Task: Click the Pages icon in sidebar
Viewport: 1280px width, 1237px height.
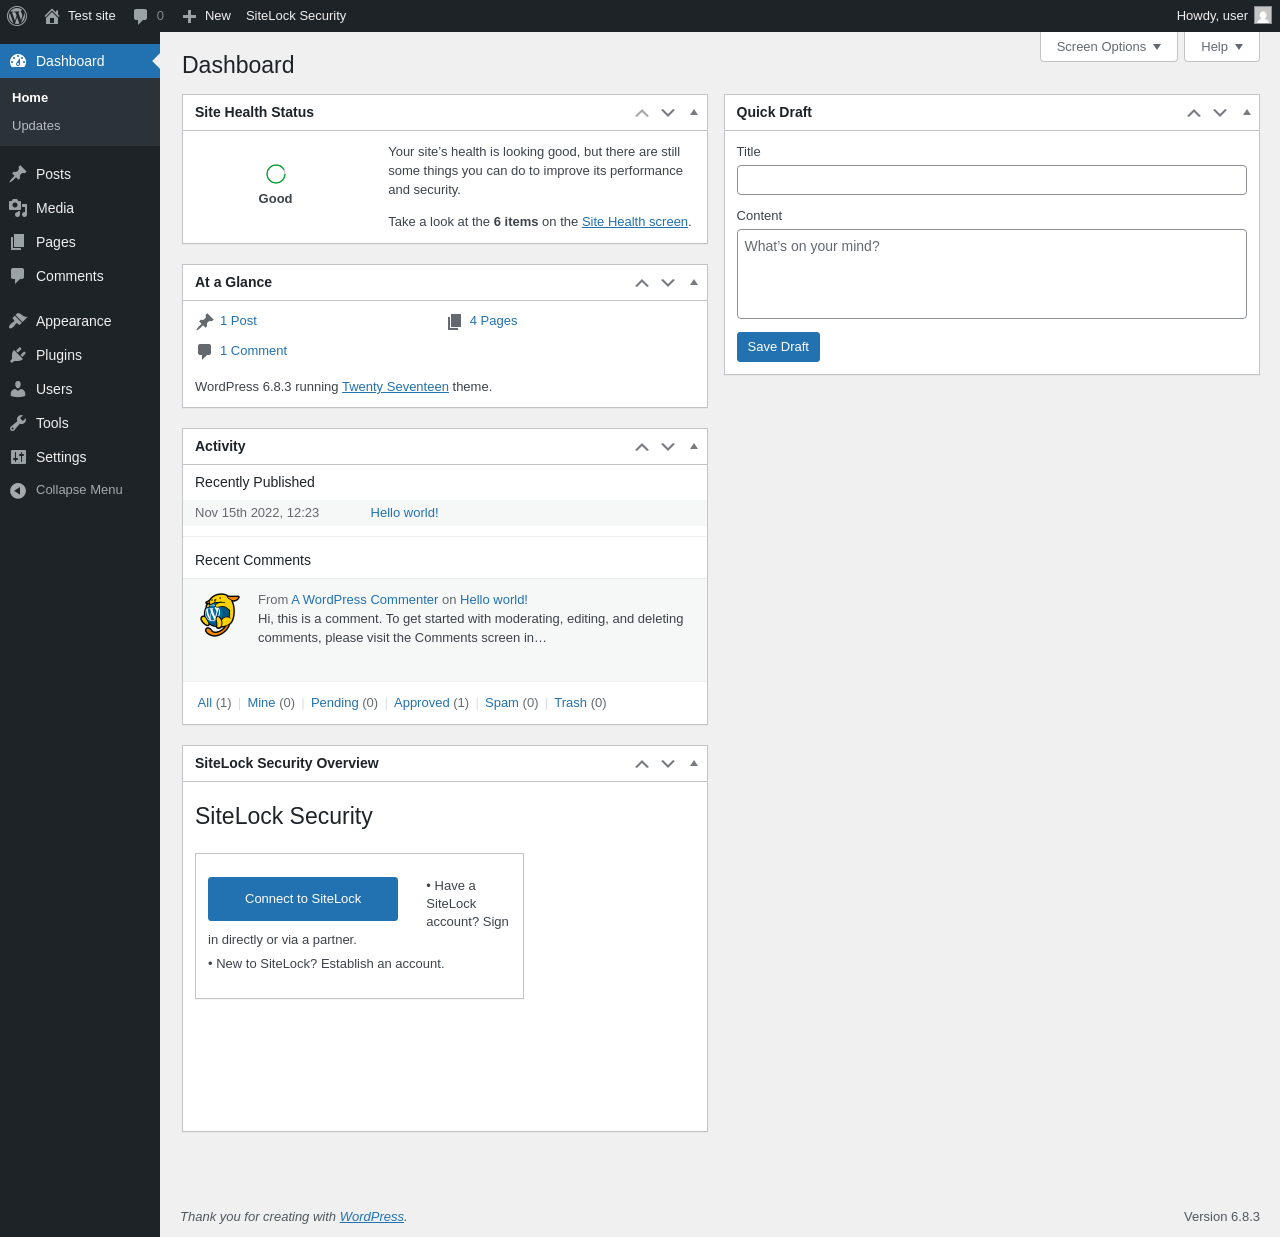Action: click(x=18, y=242)
